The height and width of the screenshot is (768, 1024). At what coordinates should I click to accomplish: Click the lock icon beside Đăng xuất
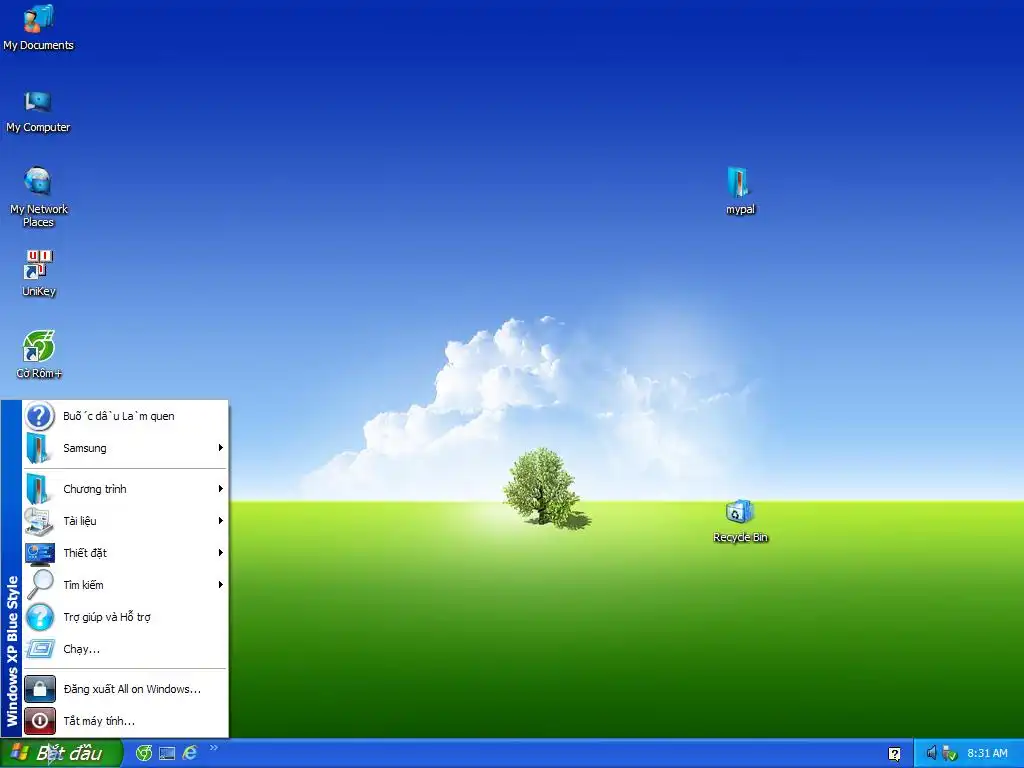(40, 689)
